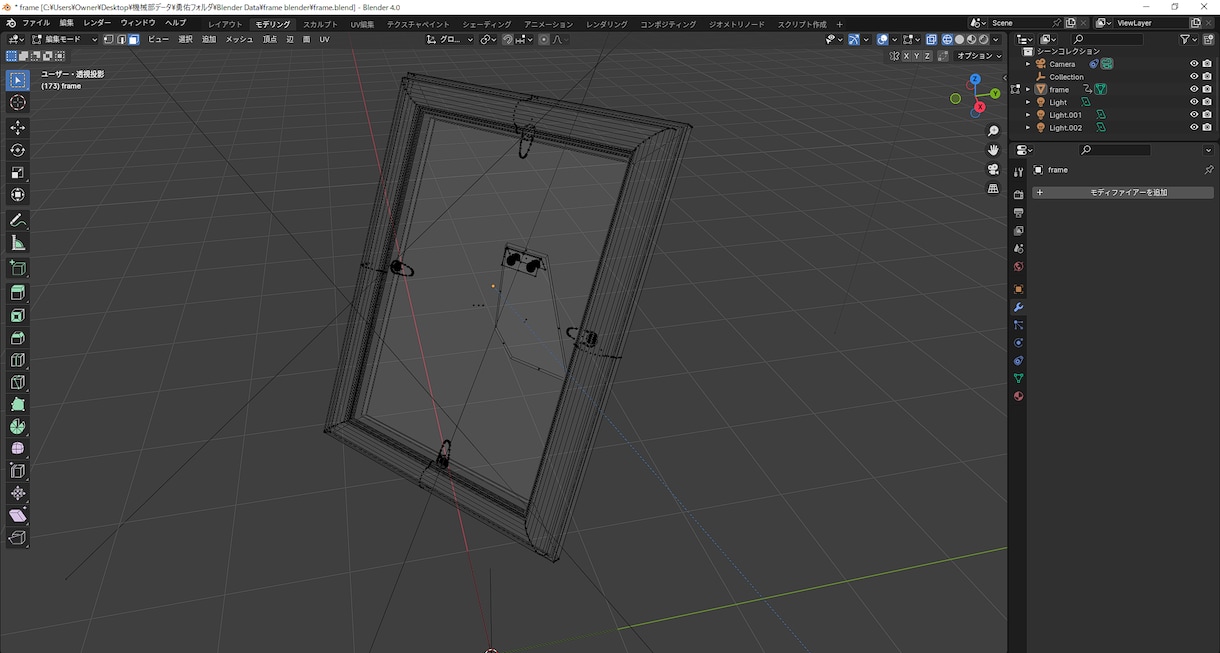The height and width of the screenshot is (653, 1220).
Task: Toggle X axis mirror
Action: coord(906,56)
